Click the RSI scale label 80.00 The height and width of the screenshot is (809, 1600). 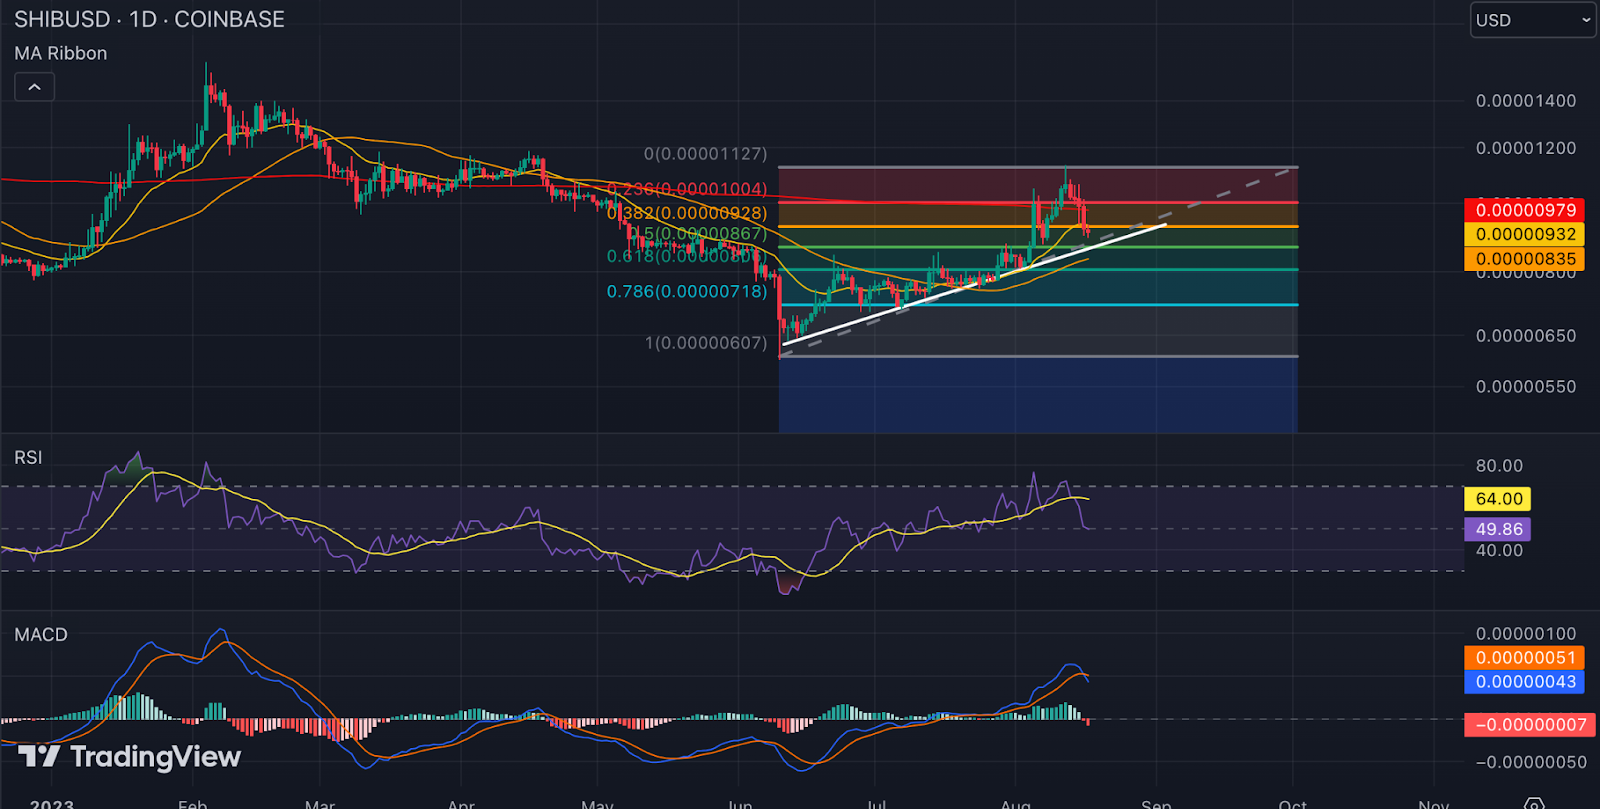tap(1499, 466)
